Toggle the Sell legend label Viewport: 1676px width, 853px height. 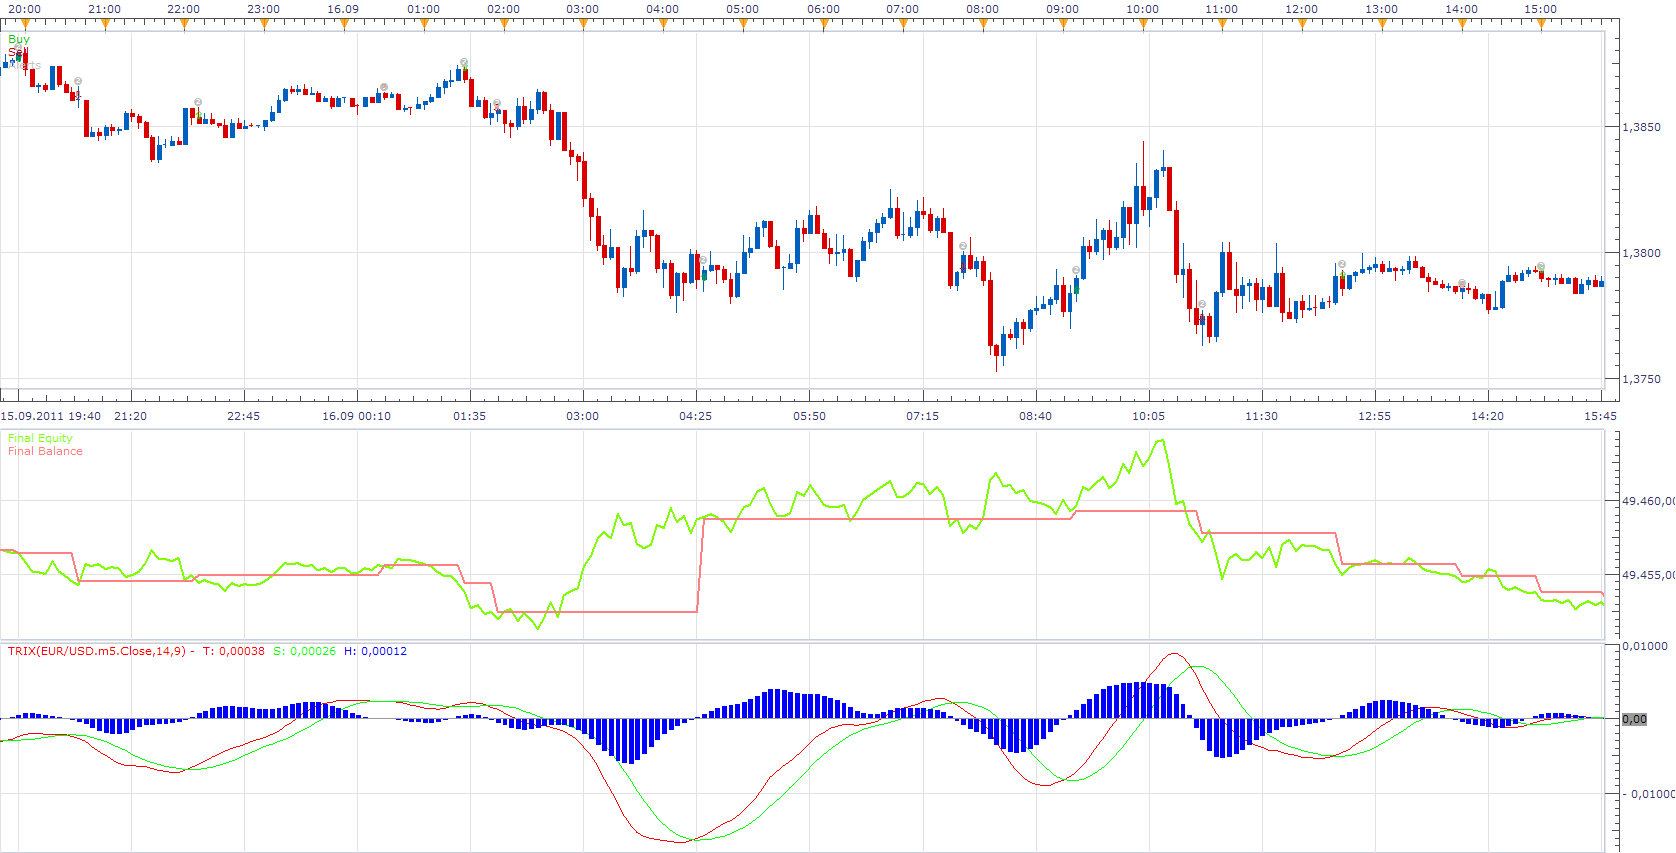(18, 52)
